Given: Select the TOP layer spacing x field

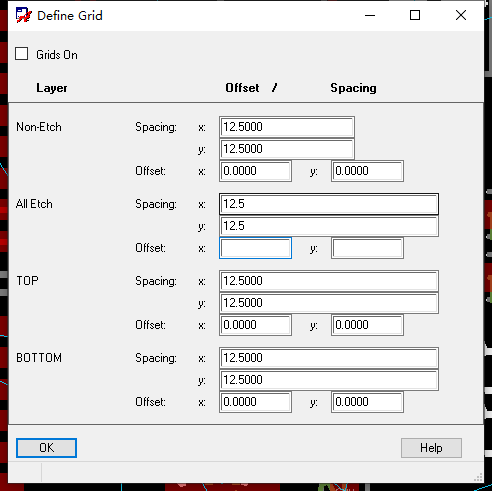Looking at the screenshot, I should (x=329, y=281).
